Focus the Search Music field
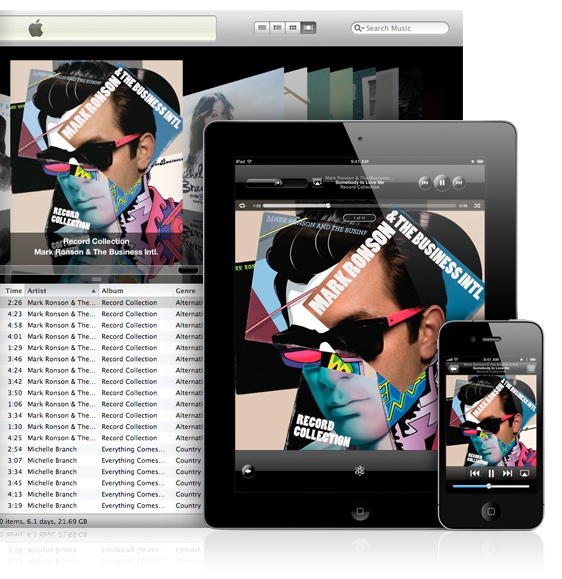 pyautogui.click(x=400, y=28)
